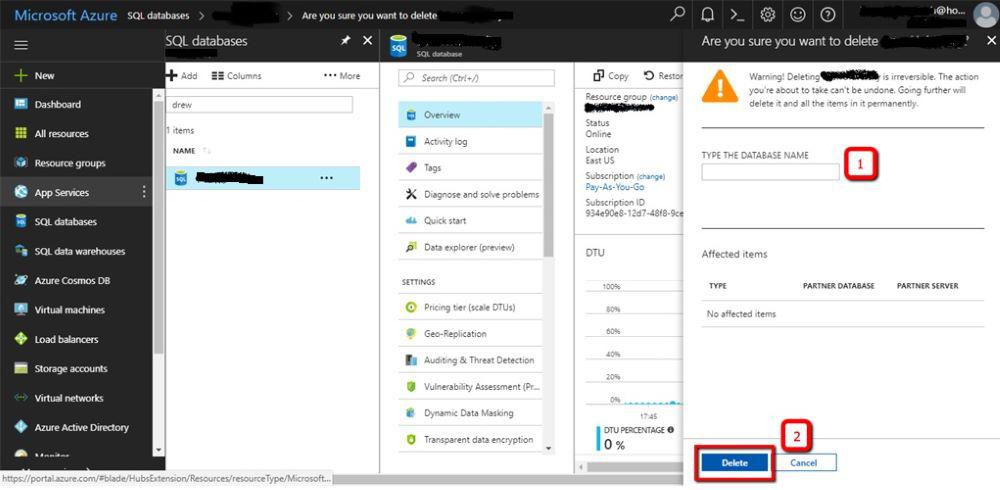Image resolution: width=1000 pixels, height=490 pixels.
Task: Change Resource group link
Action: (664, 97)
